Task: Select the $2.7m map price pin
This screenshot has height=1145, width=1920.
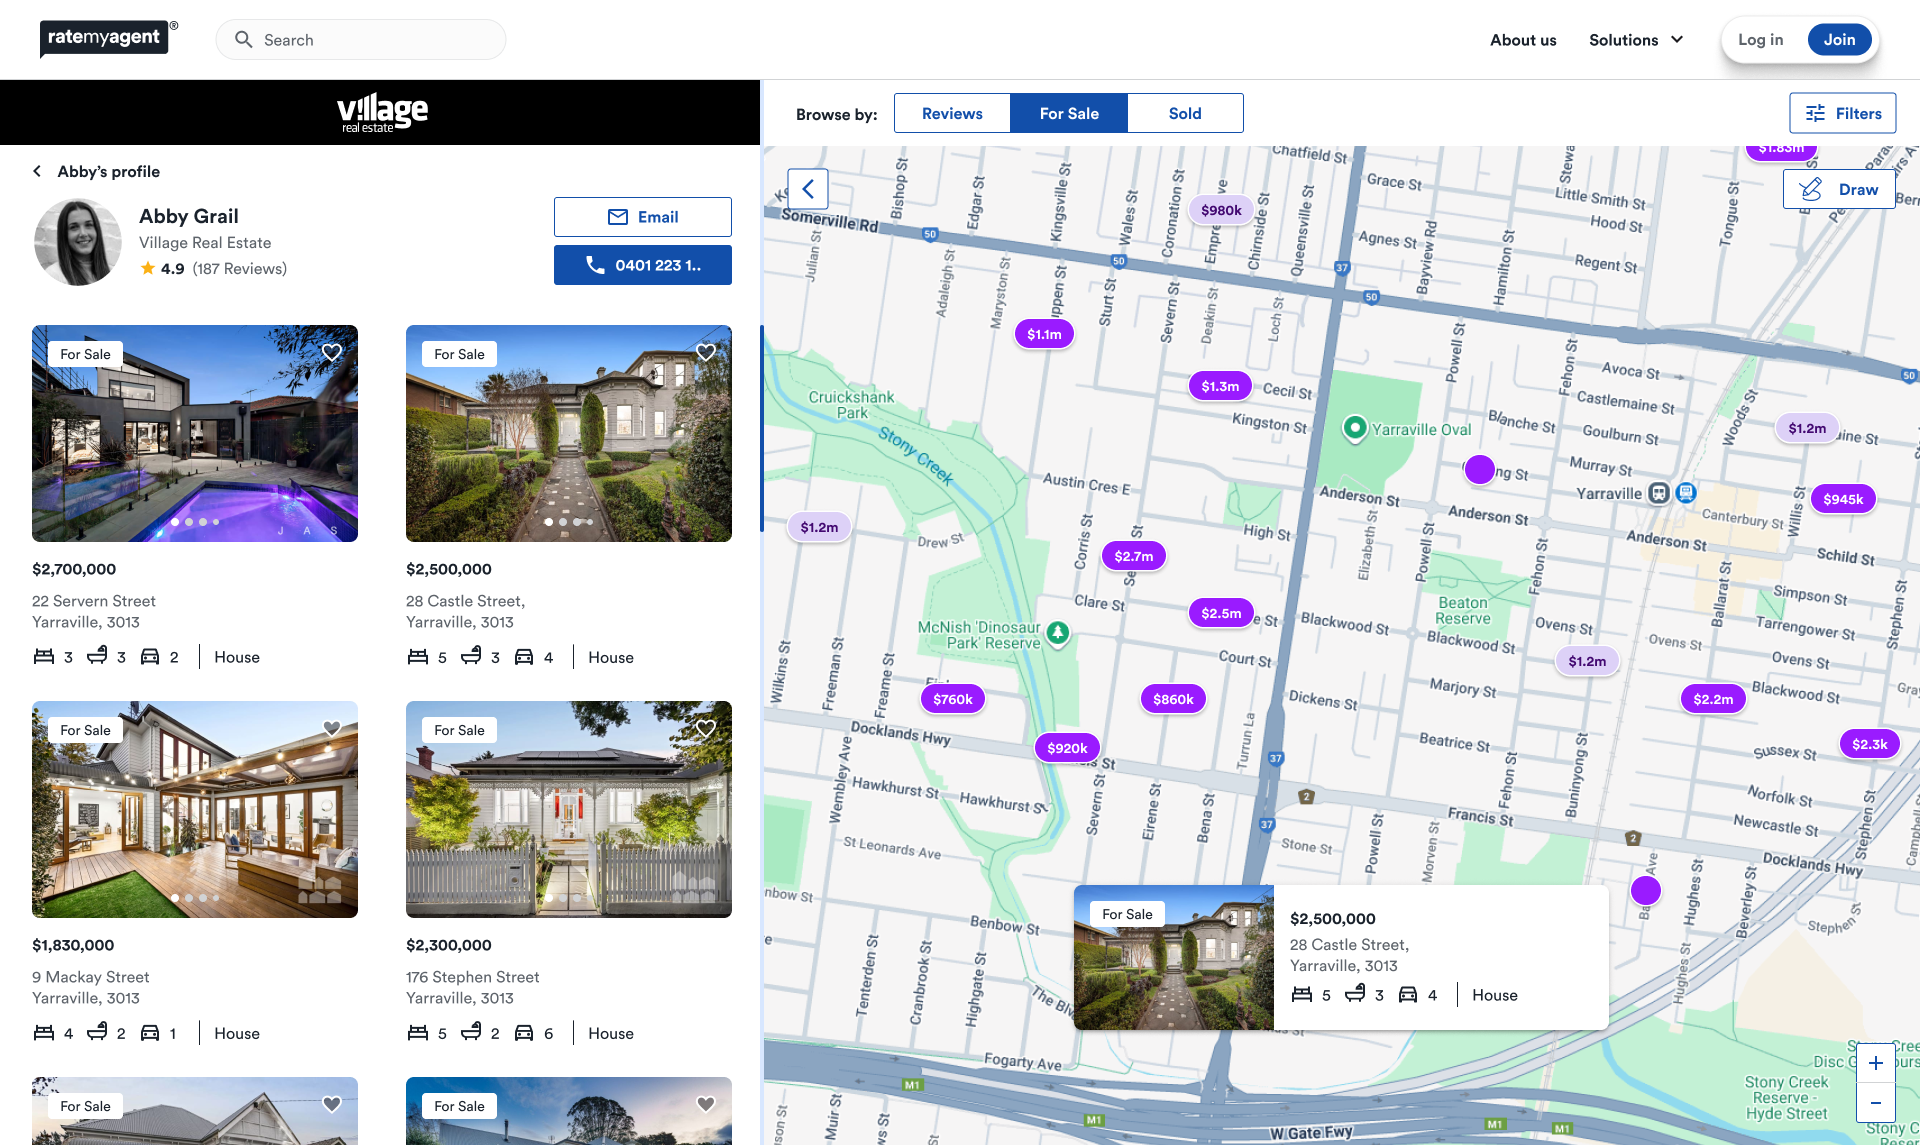Action: pyautogui.click(x=1133, y=556)
